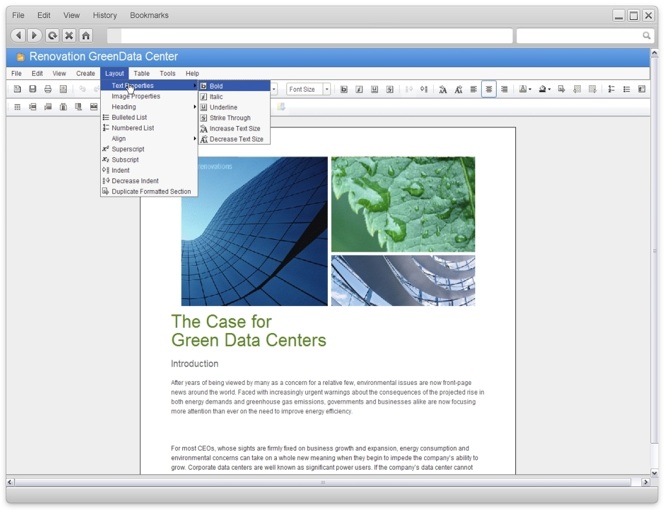The height and width of the screenshot is (515, 664).
Task: Click the 'The Case for Green Data Centers' heading
Action: (249, 331)
